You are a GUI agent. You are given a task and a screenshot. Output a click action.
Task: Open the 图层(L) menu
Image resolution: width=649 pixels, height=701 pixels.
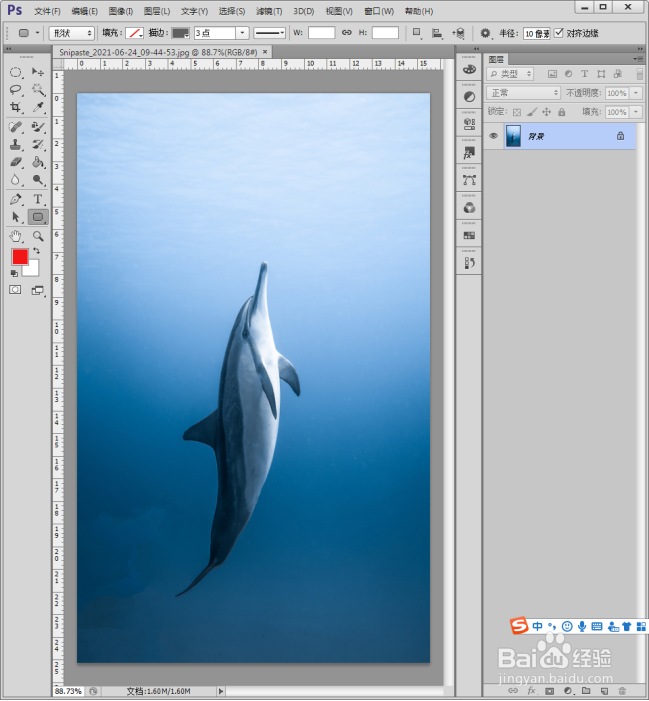157,11
